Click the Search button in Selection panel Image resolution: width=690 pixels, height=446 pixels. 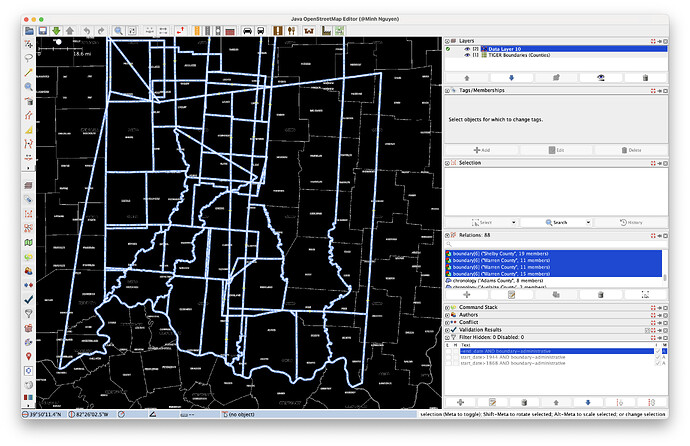coord(556,222)
